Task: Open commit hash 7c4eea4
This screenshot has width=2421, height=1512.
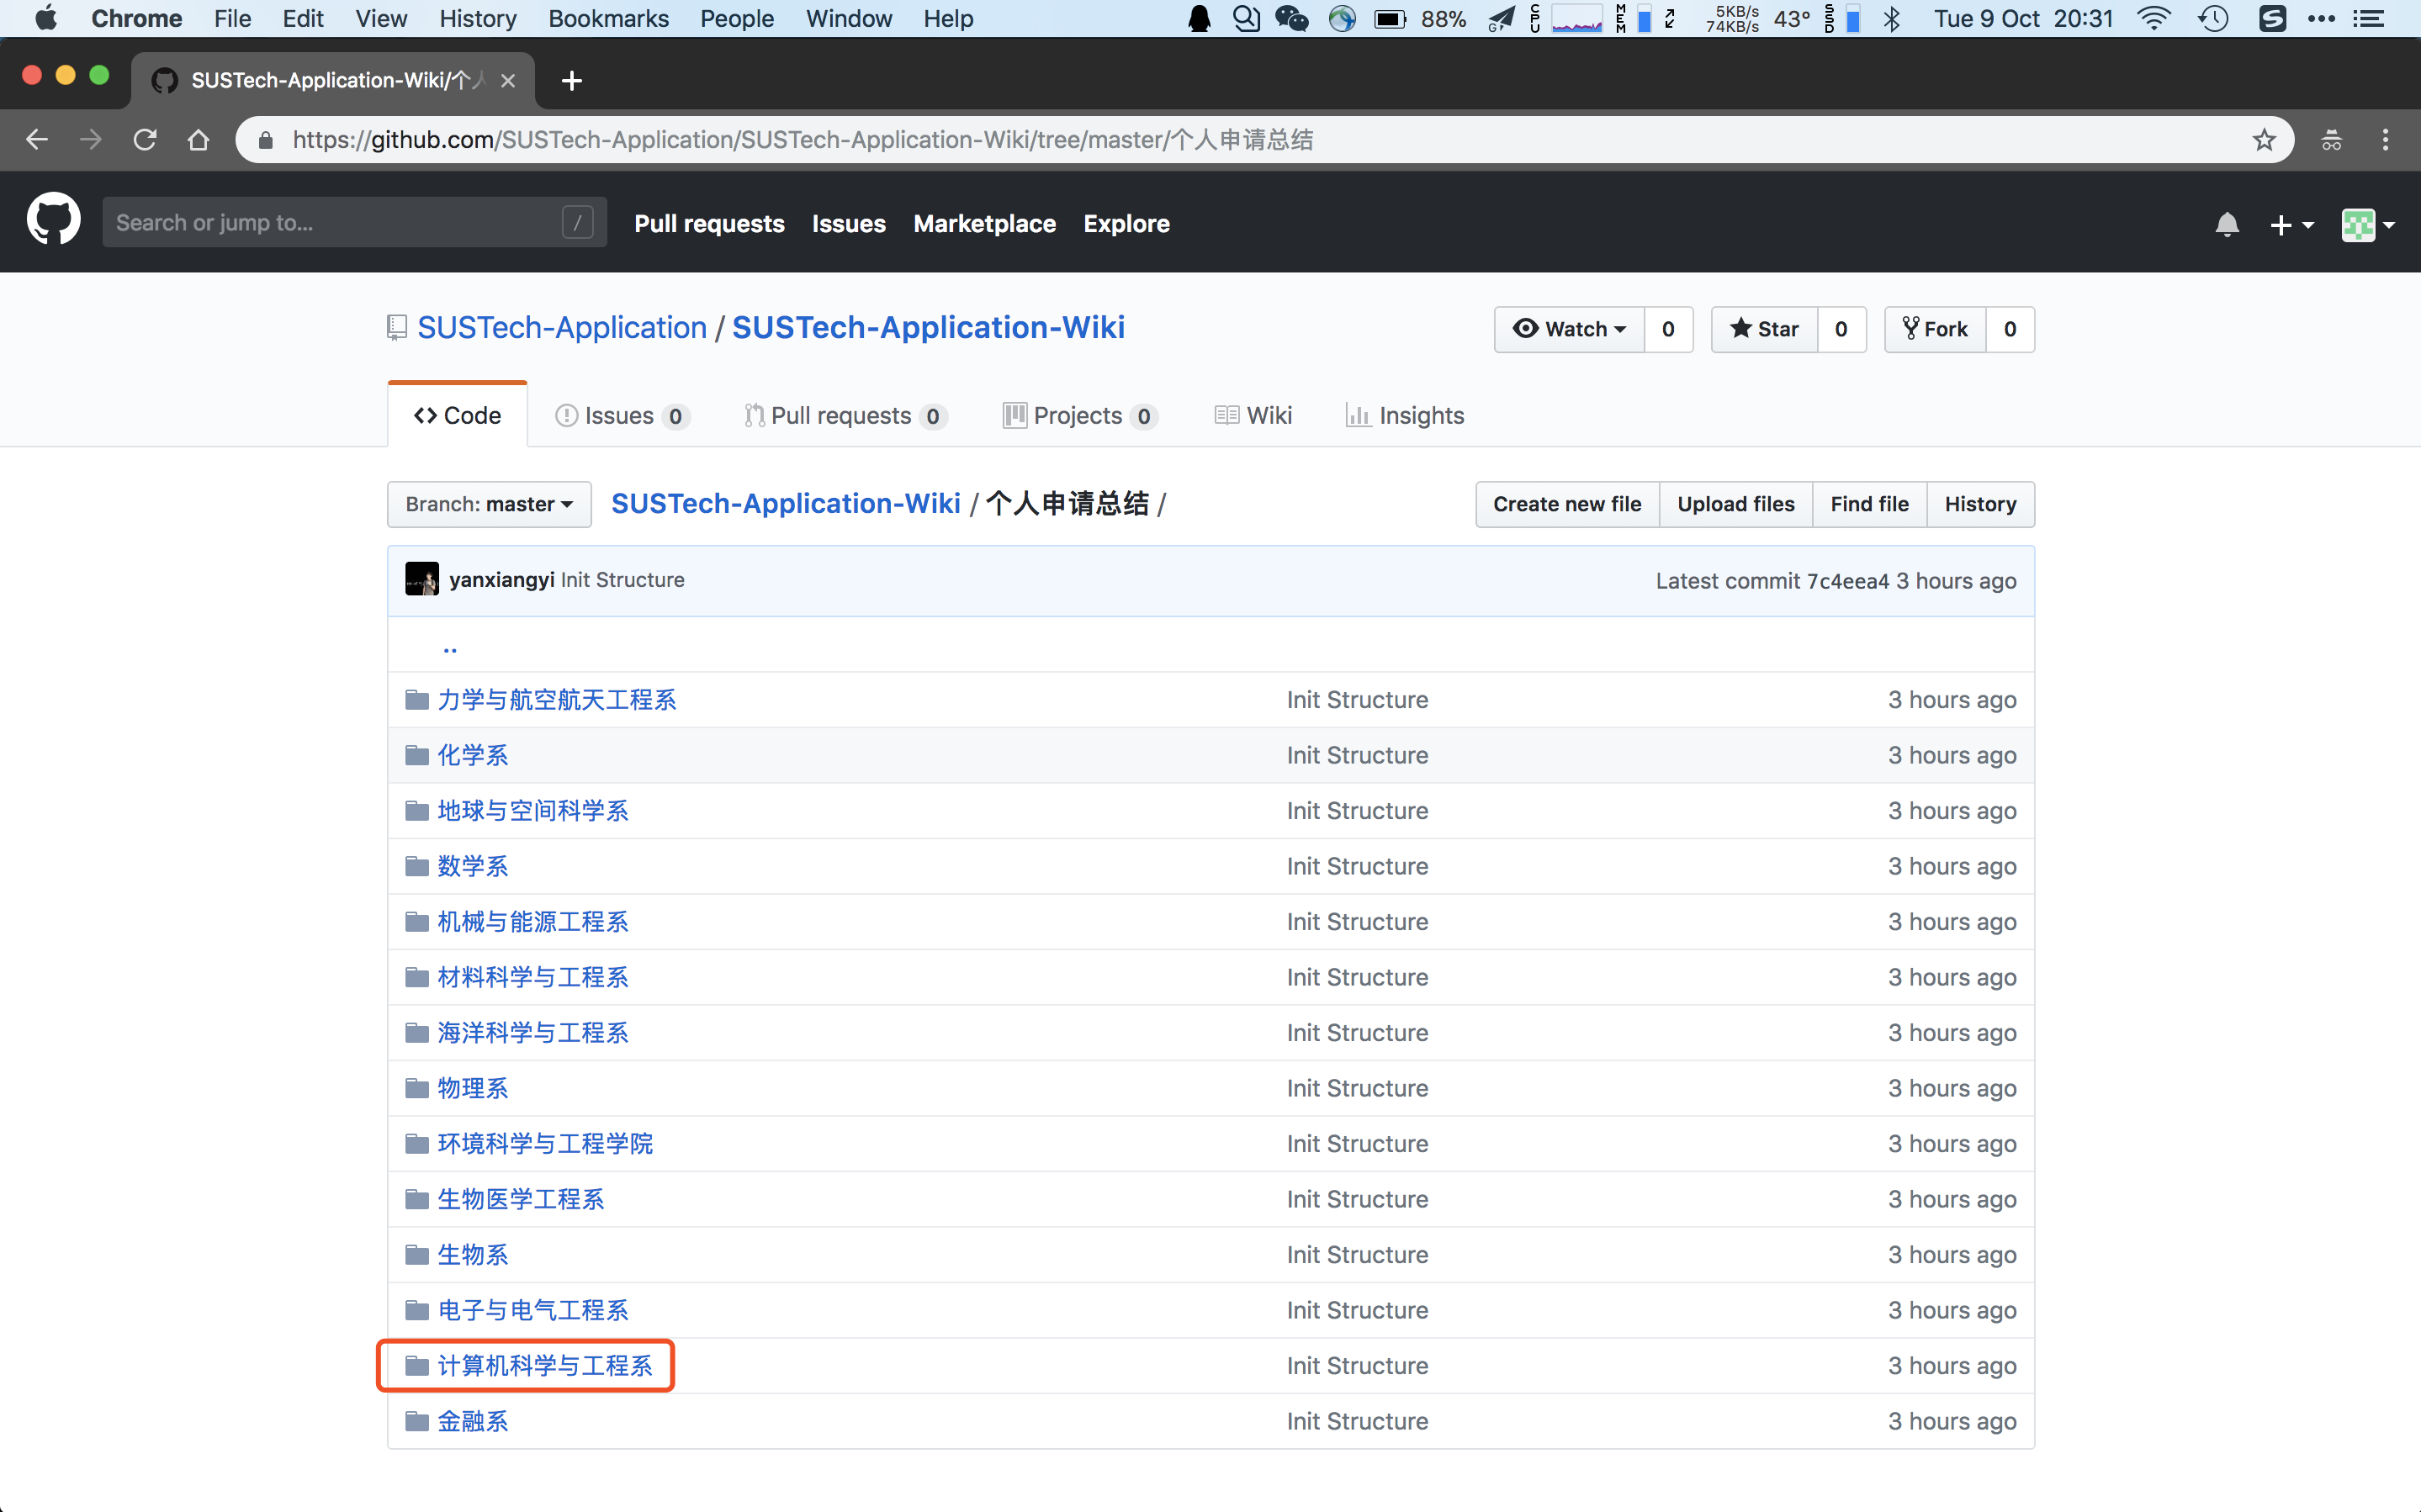Action: point(1847,581)
